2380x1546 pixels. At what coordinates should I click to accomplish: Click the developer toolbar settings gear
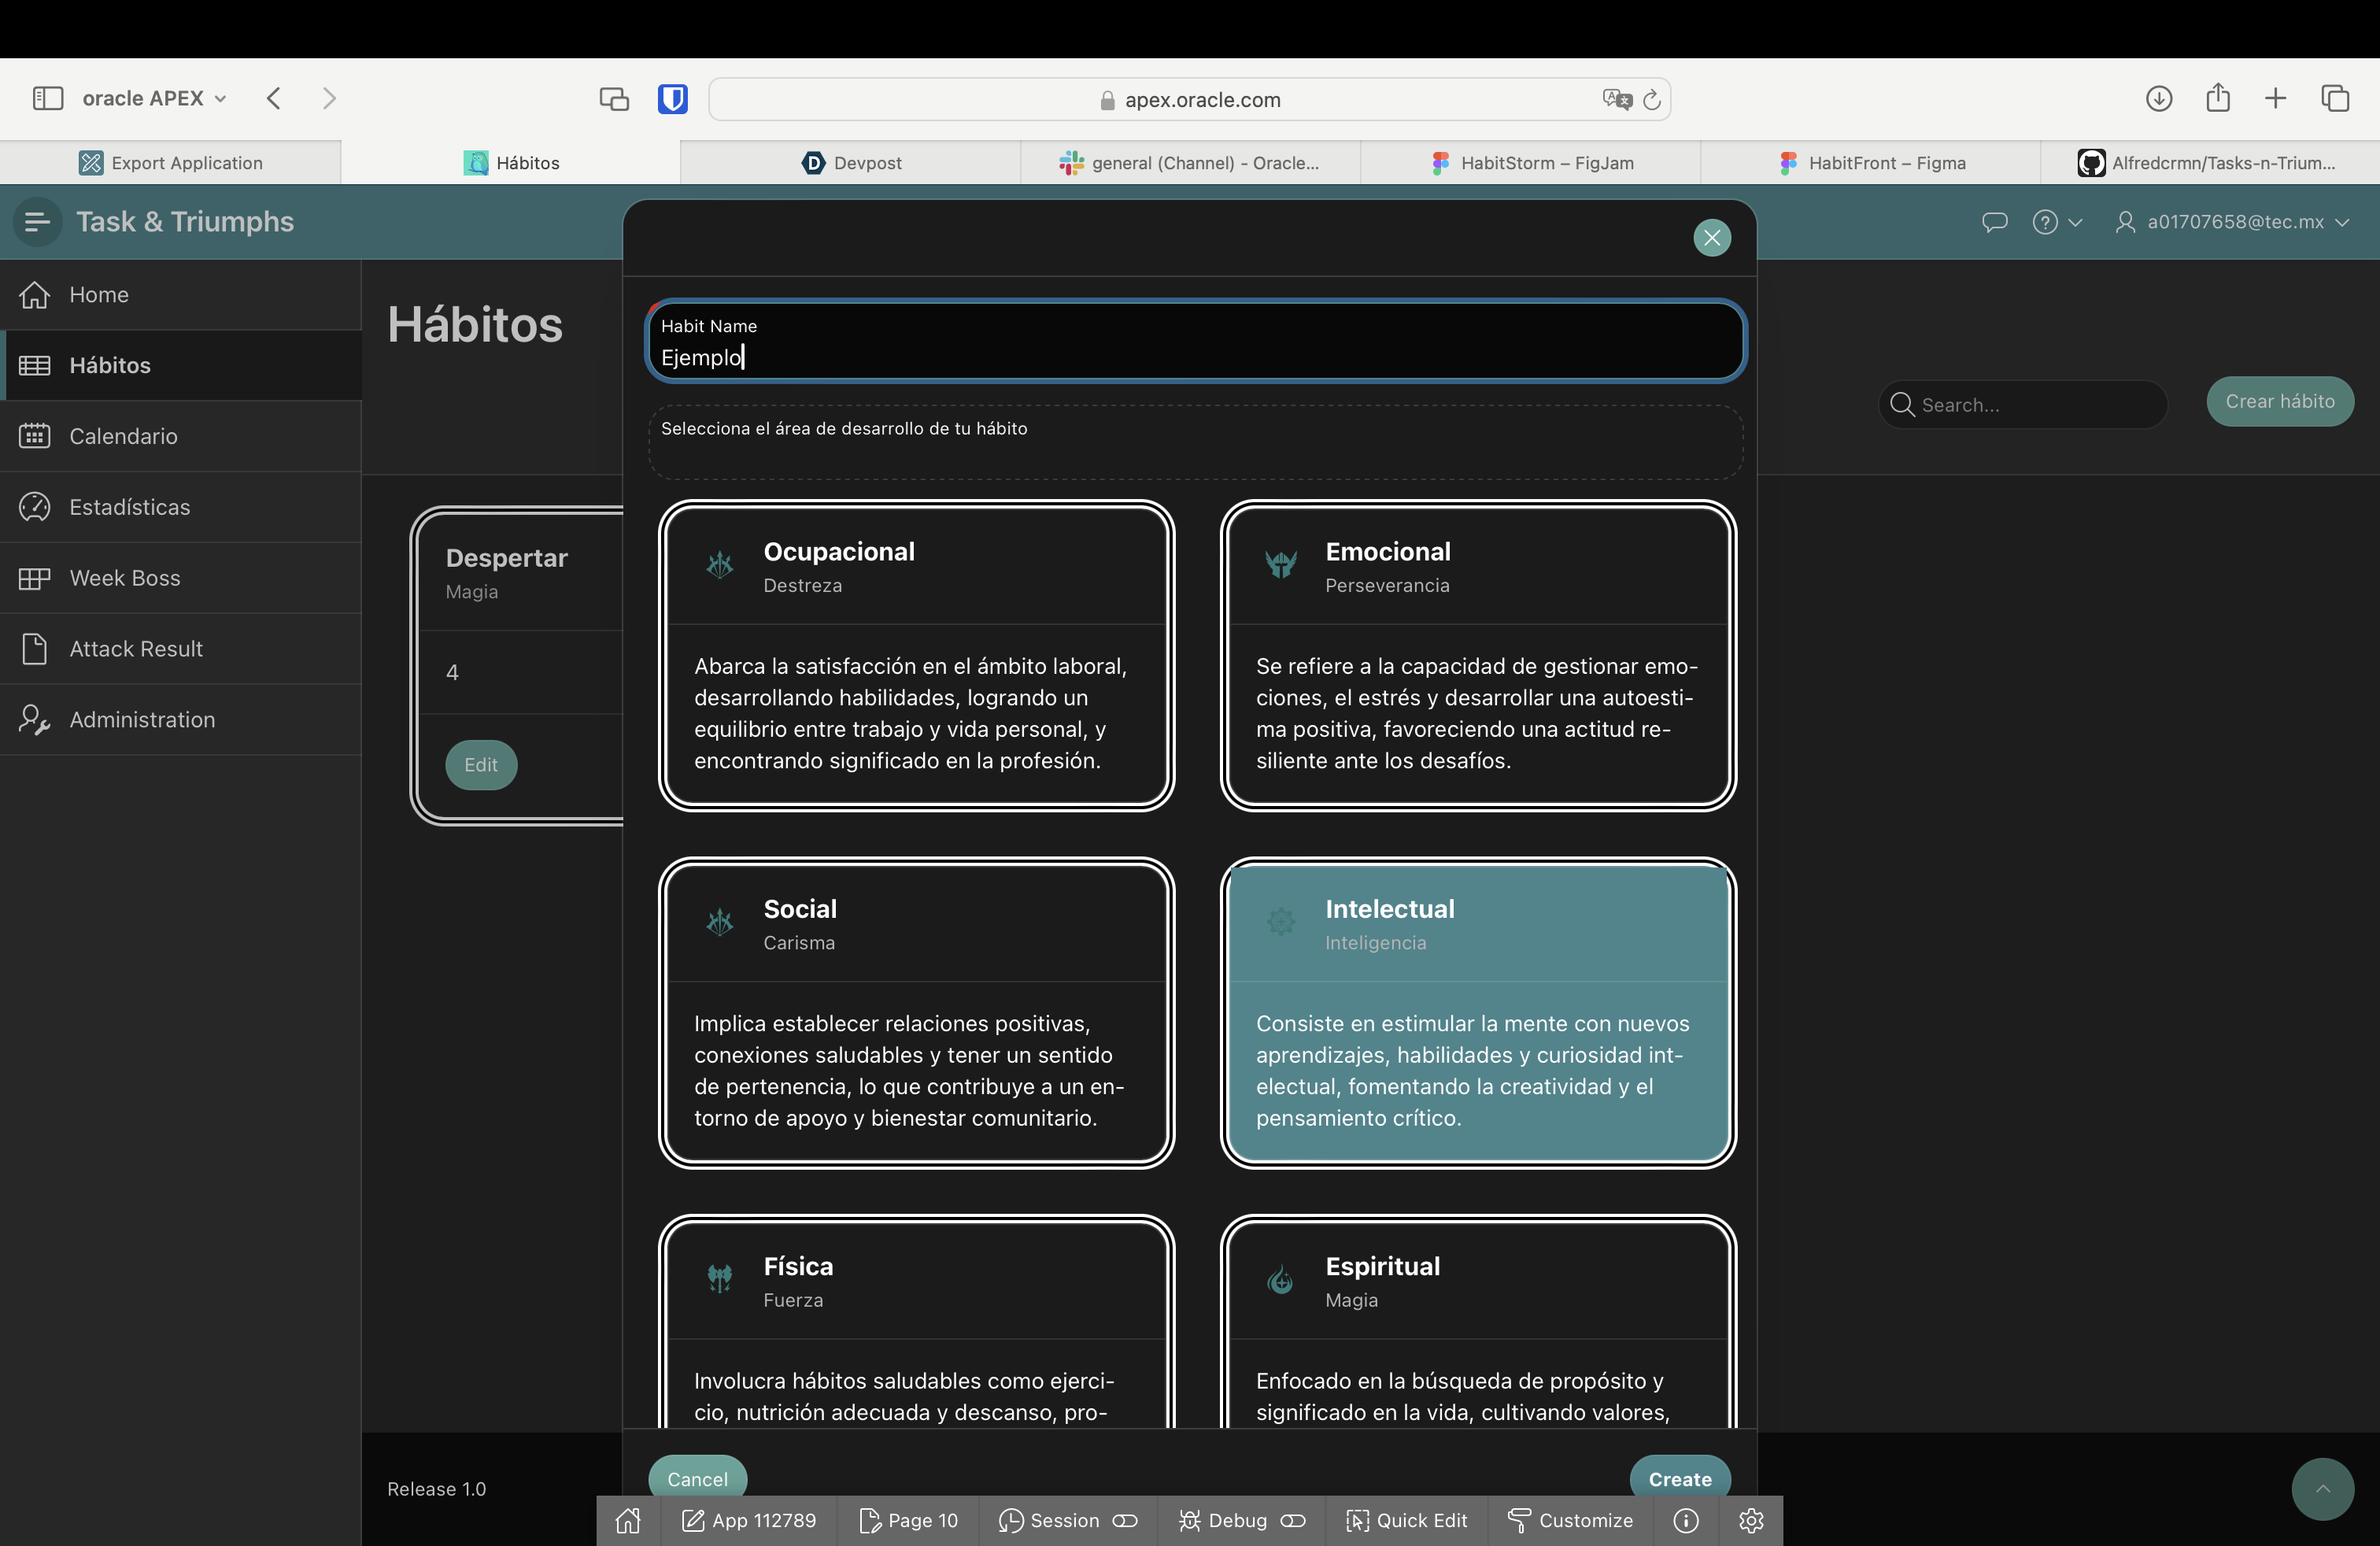coord(1750,1520)
